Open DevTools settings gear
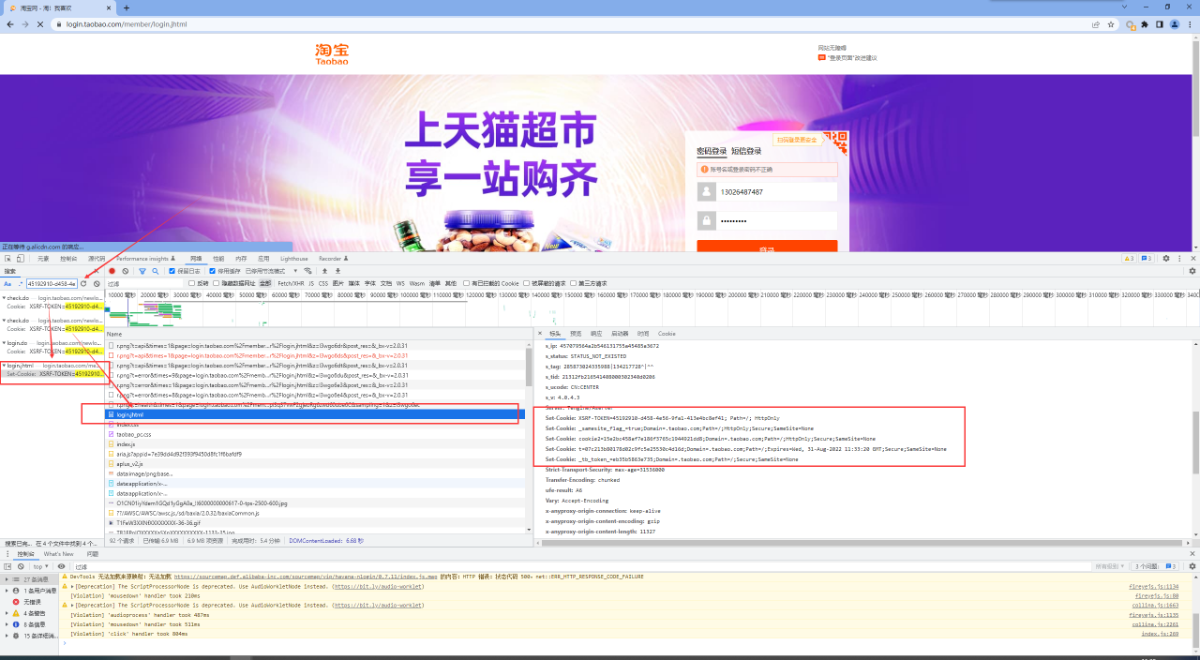 click(x=1166, y=258)
